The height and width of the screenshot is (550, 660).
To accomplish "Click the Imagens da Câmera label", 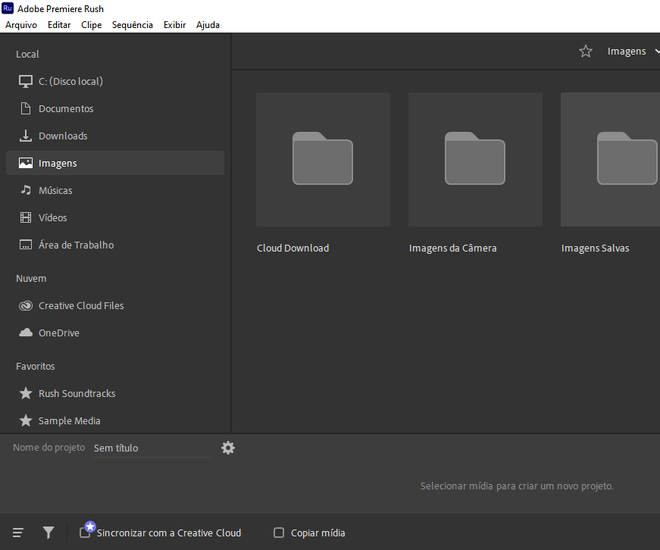I will pyautogui.click(x=453, y=248).
